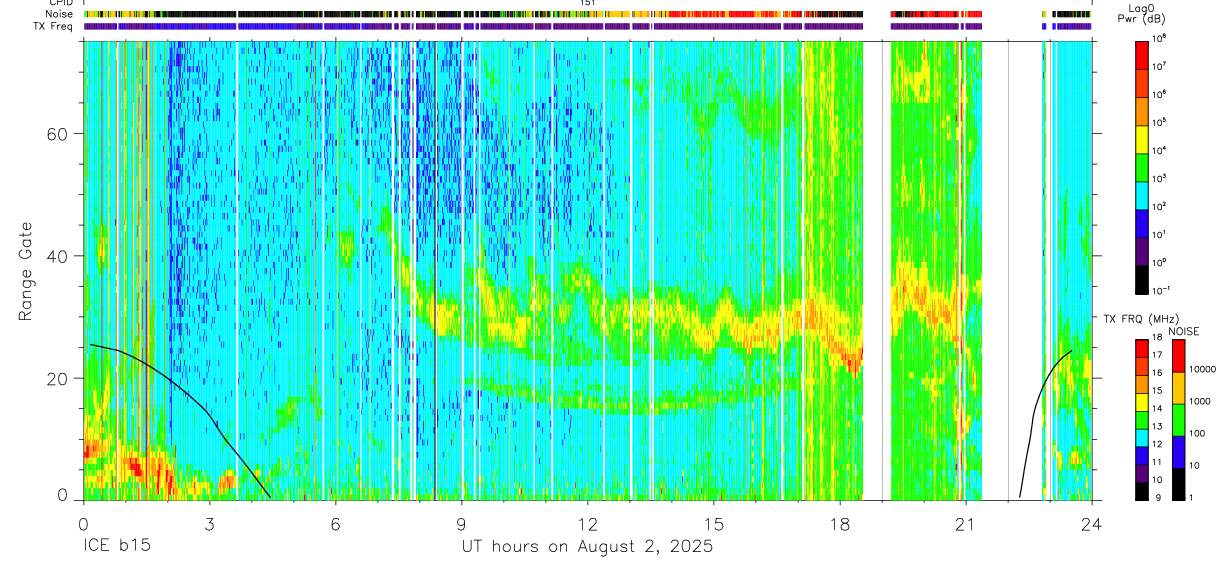Click x-axis hour tick label '12'
This screenshot has height=567, width=1228.
coord(587,523)
